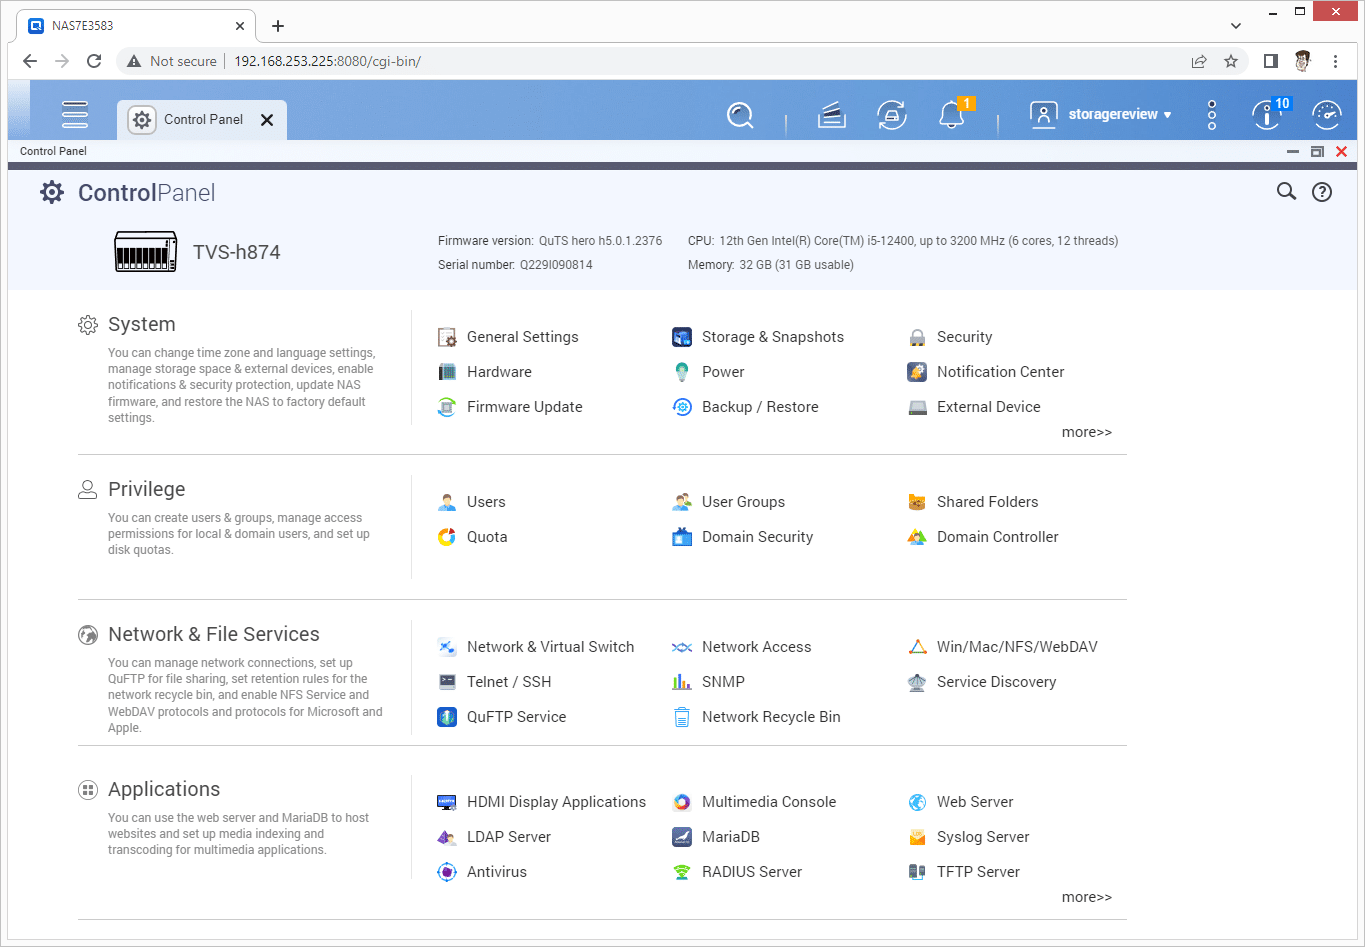
Task: Open Chrome tab search chevron
Action: tap(1236, 25)
